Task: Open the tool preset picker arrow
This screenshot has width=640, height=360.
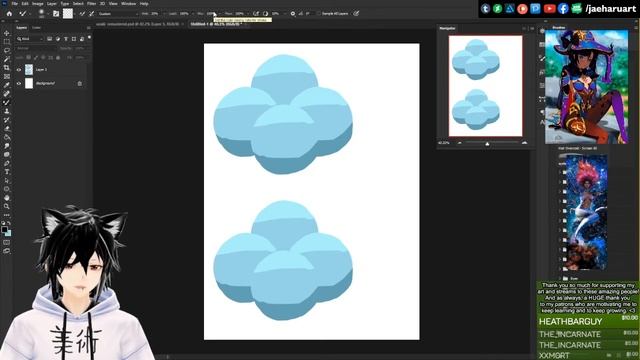Action: coord(30,13)
